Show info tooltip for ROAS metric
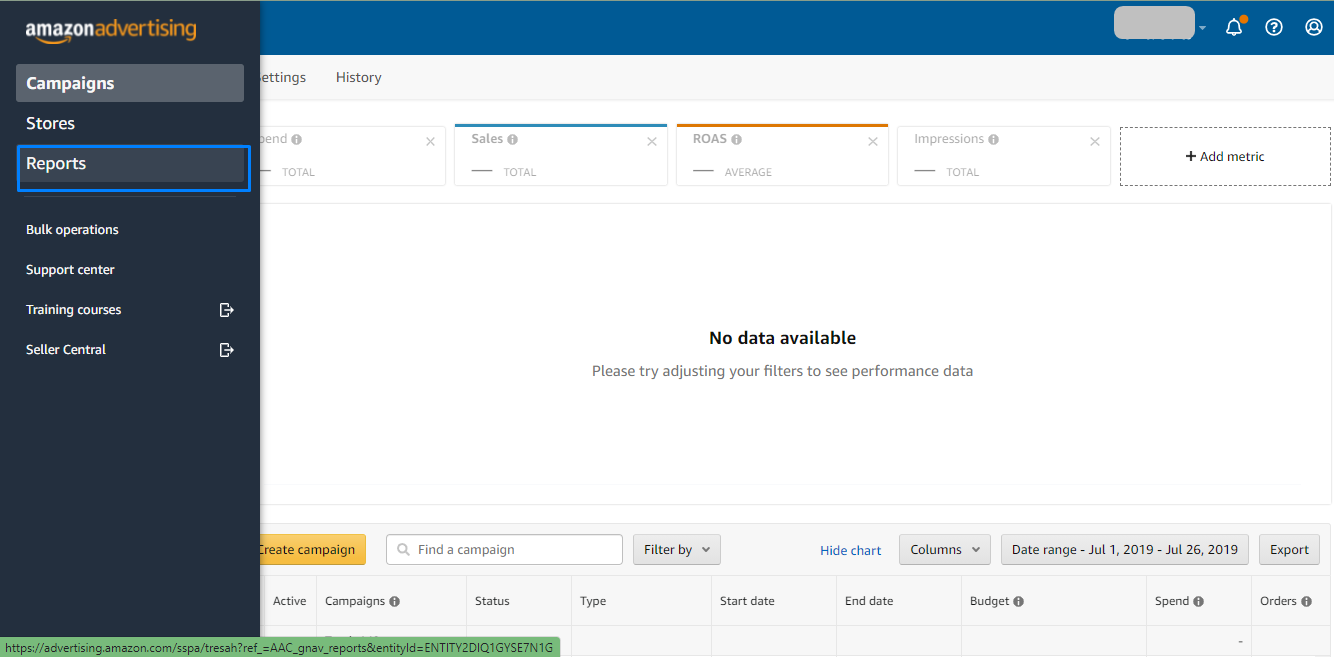The height and width of the screenshot is (657, 1334). [x=736, y=140]
